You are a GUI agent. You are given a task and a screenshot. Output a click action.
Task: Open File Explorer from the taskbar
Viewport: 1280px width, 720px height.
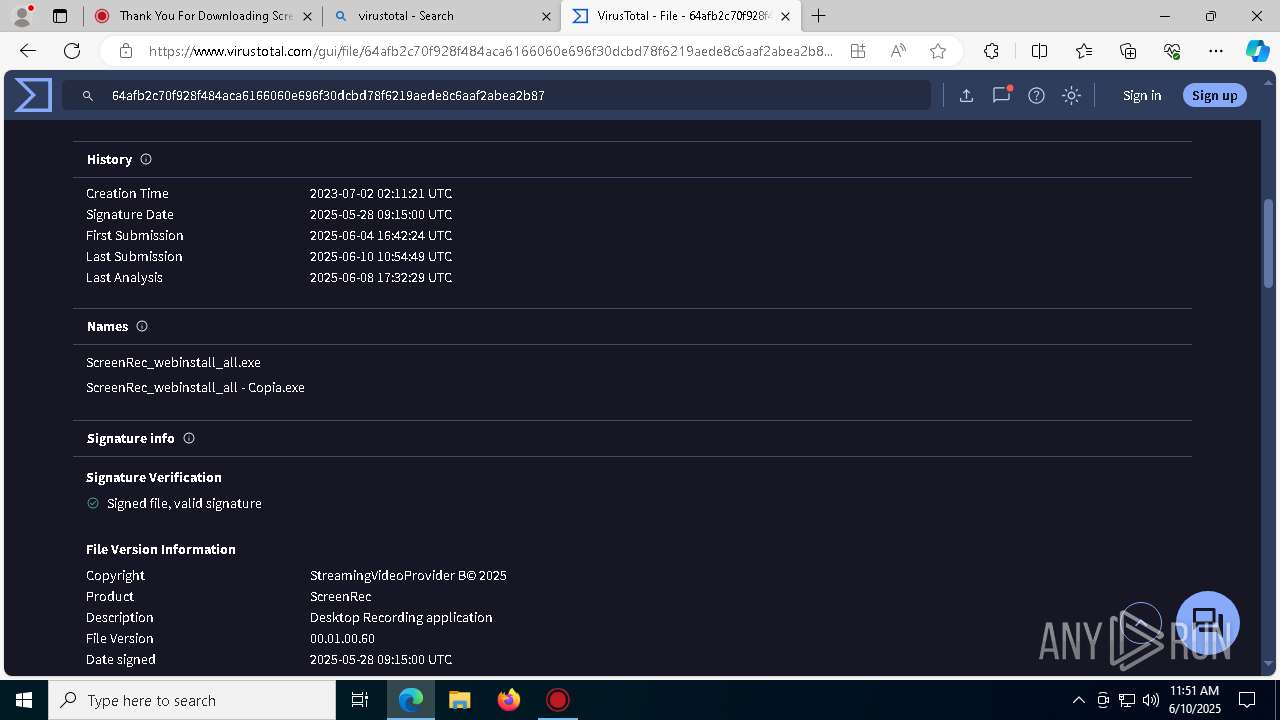click(459, 700)
